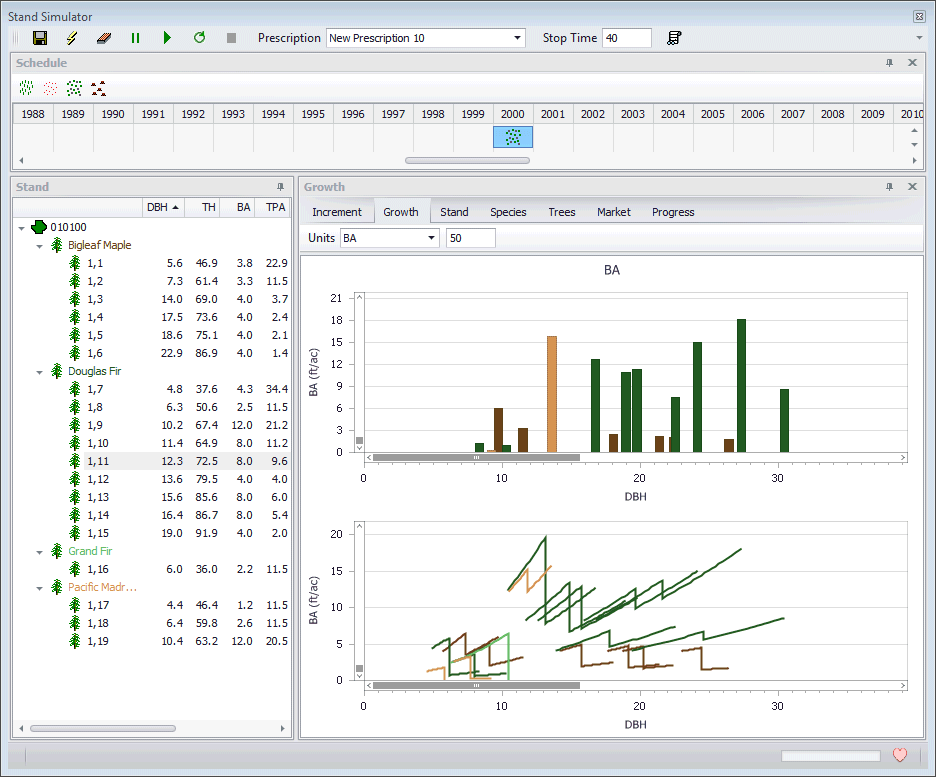Screen dimensions: 936x777
Task: Click the lightning bolt toolbar icon
Action: [x=72, y=38]
